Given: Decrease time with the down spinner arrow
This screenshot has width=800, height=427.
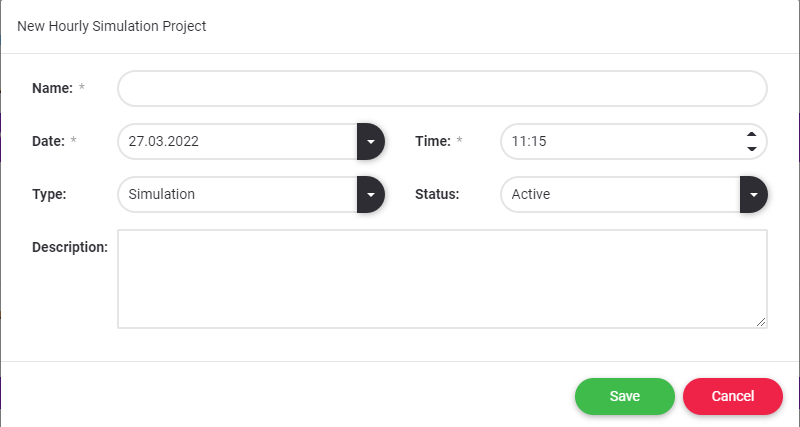Looking at the screenshot, I should coord(752,149).
